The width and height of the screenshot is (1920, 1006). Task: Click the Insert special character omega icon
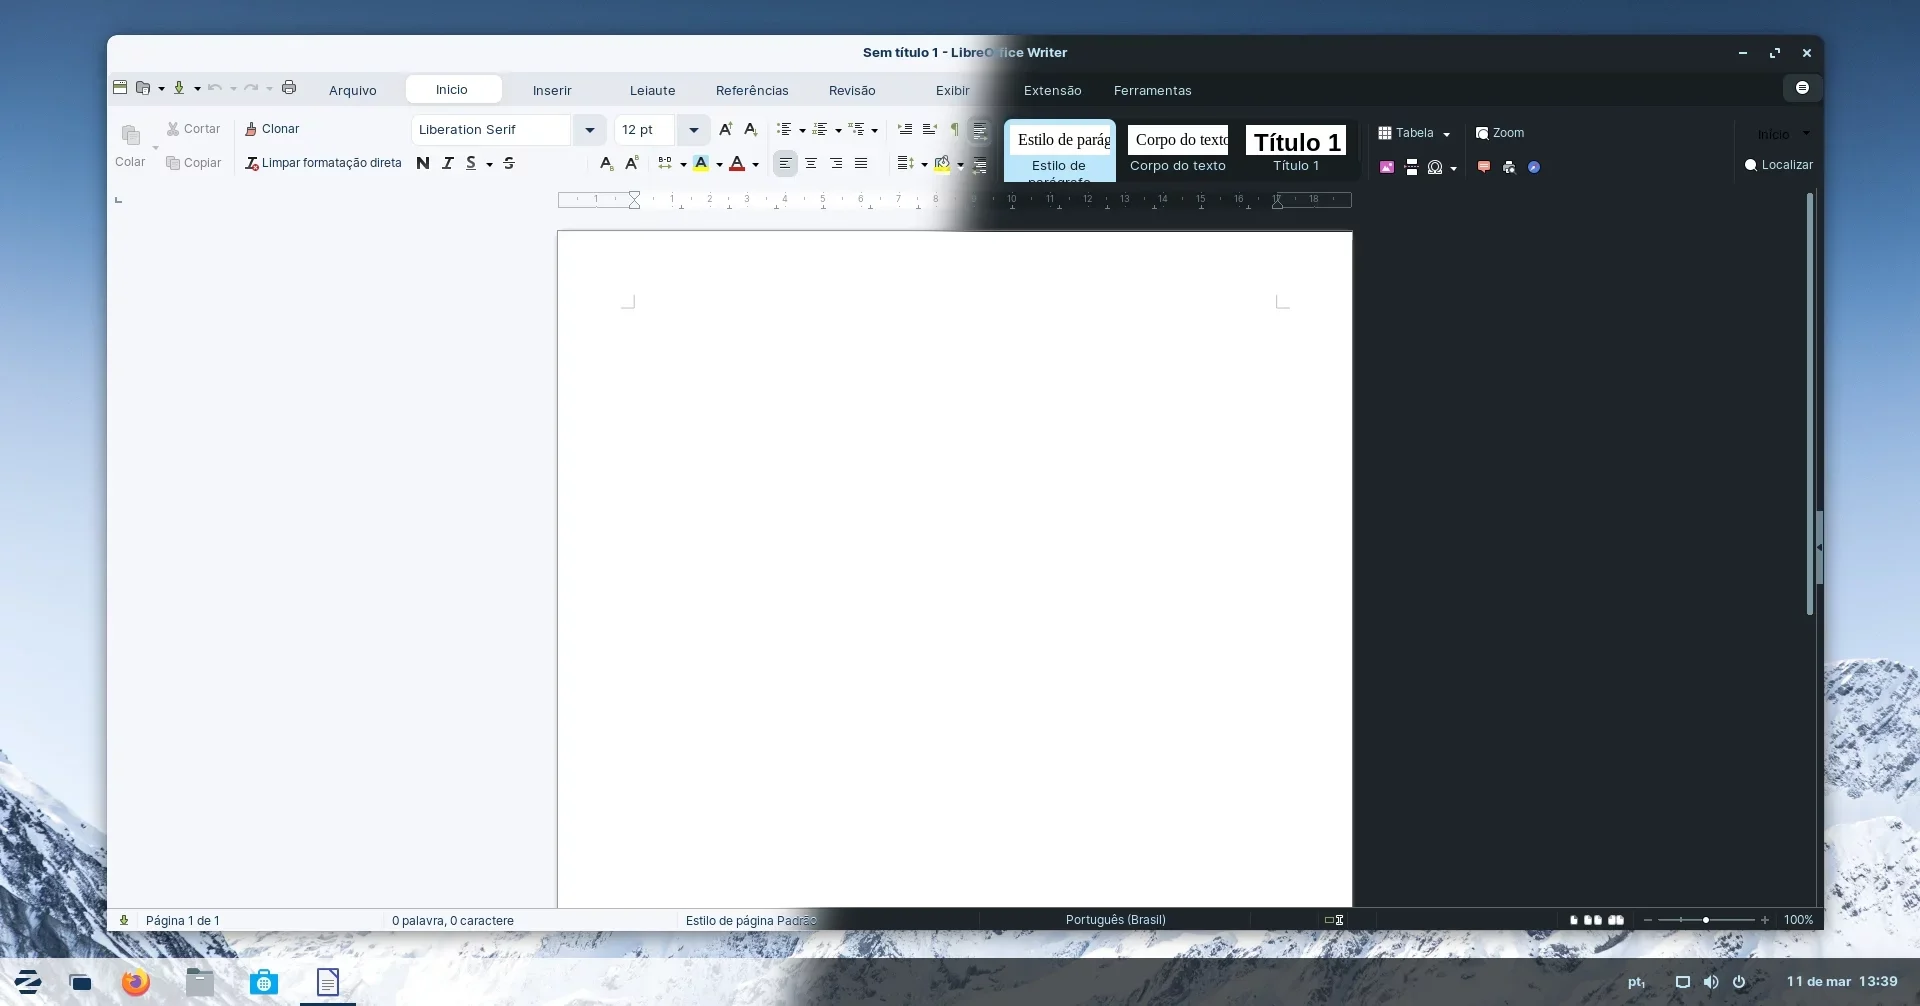pyautogui.click(x=1435, y=167)
